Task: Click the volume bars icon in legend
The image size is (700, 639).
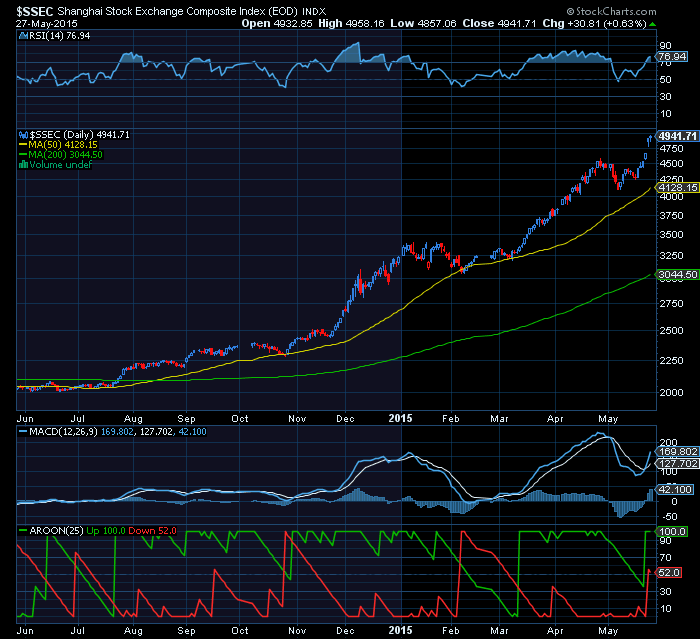Action: coord(23,165)
